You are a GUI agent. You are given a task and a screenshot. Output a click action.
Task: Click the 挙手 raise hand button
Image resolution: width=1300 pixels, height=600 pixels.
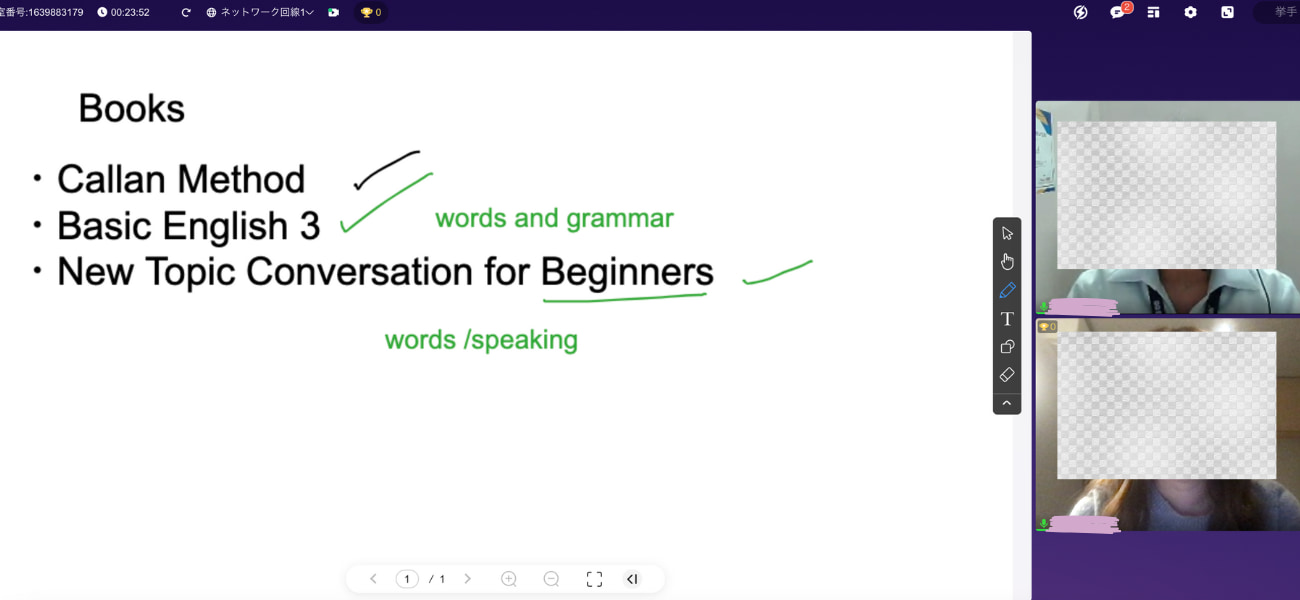click(x=1284, y=13)
